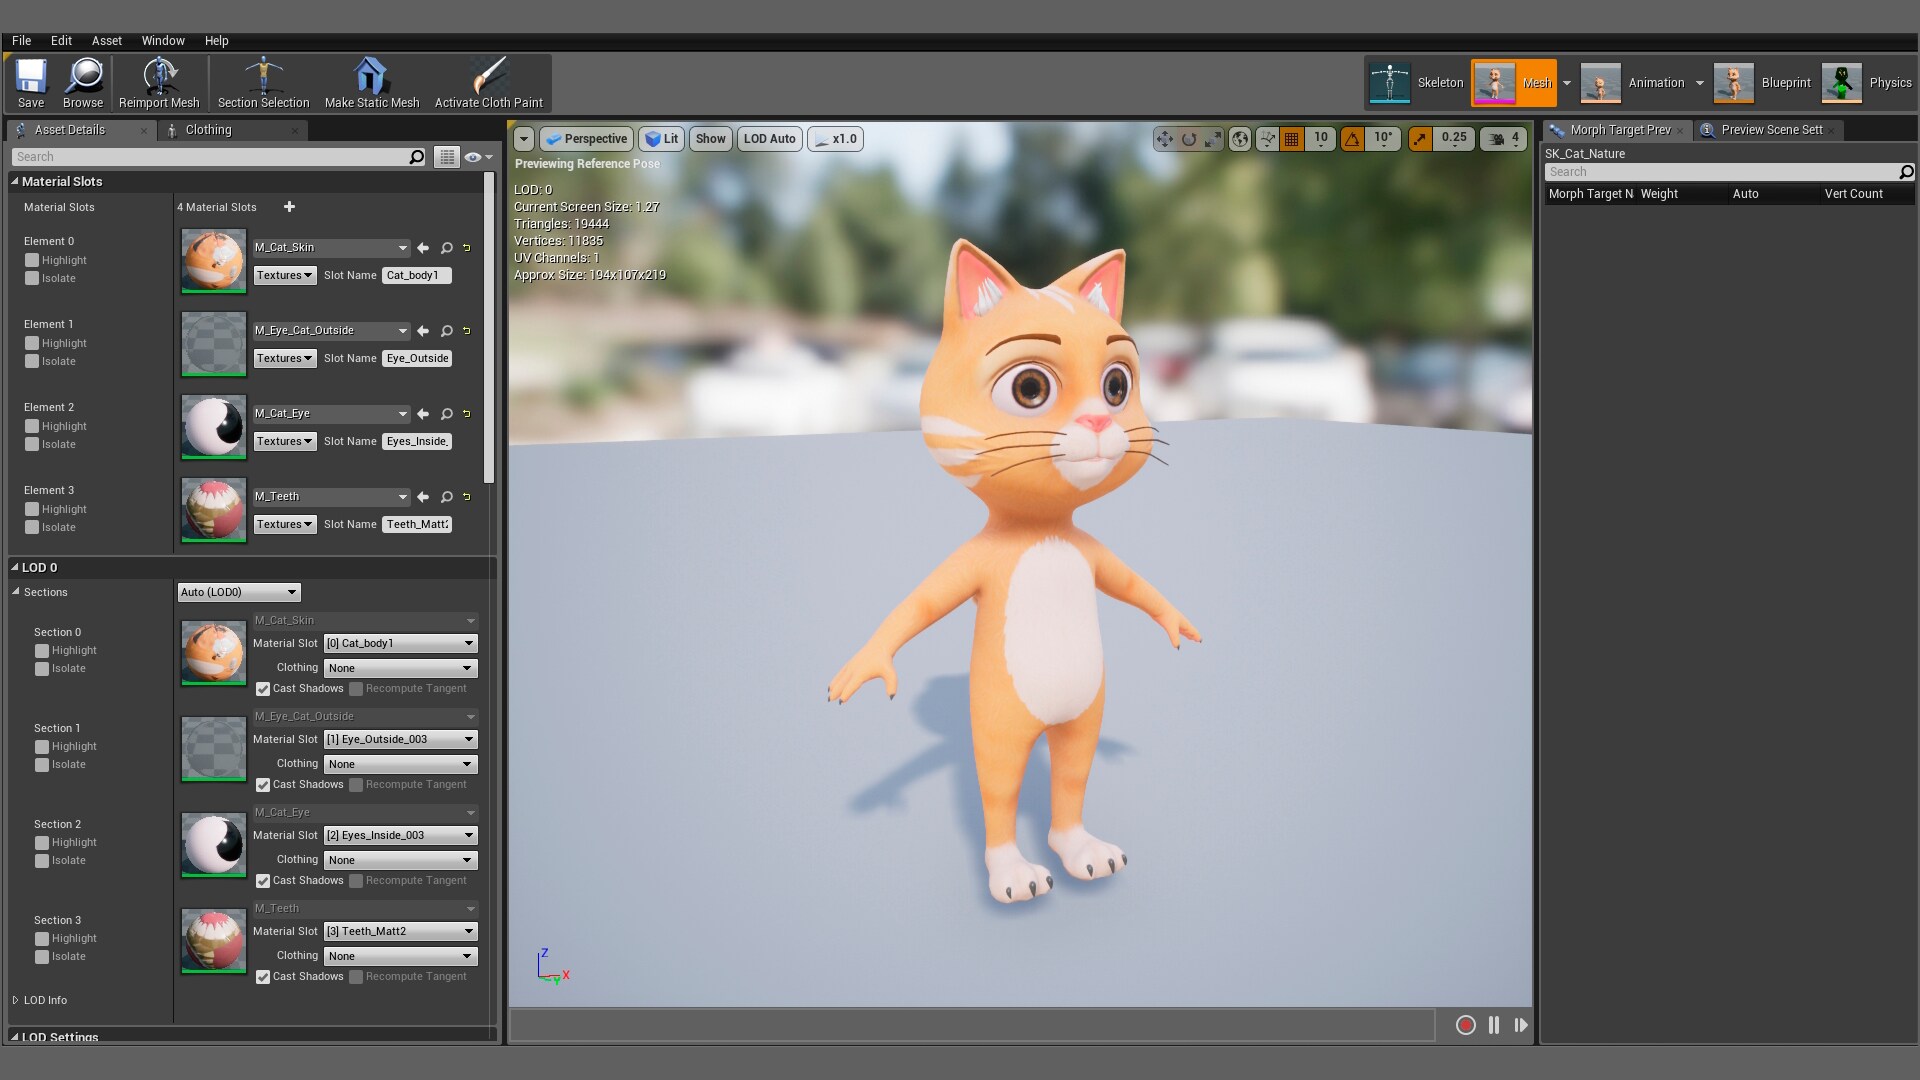Click the Save button
Screen dimensions: 1920x1080
pyautogui.click(x=30, y=83)
